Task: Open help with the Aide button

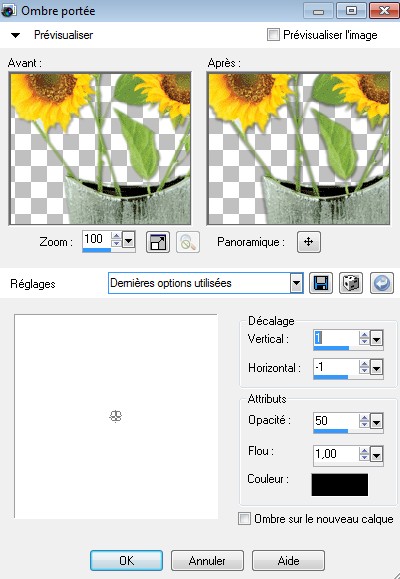Action: tap(288, 561)
